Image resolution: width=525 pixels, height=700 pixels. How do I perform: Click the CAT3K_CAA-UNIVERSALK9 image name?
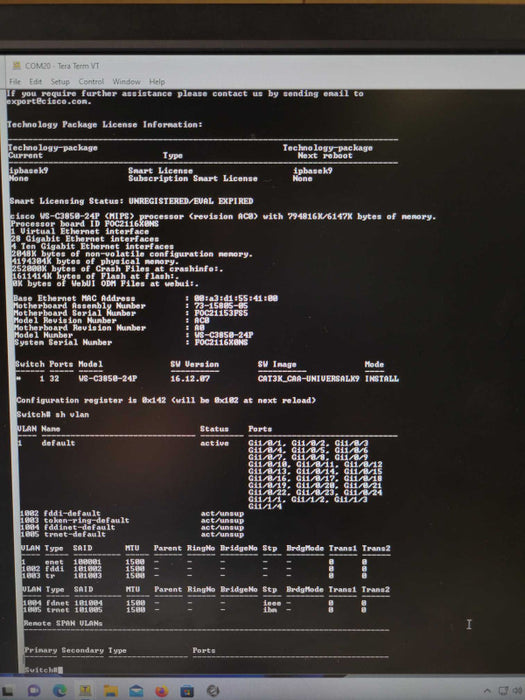(x=308, y=379)
